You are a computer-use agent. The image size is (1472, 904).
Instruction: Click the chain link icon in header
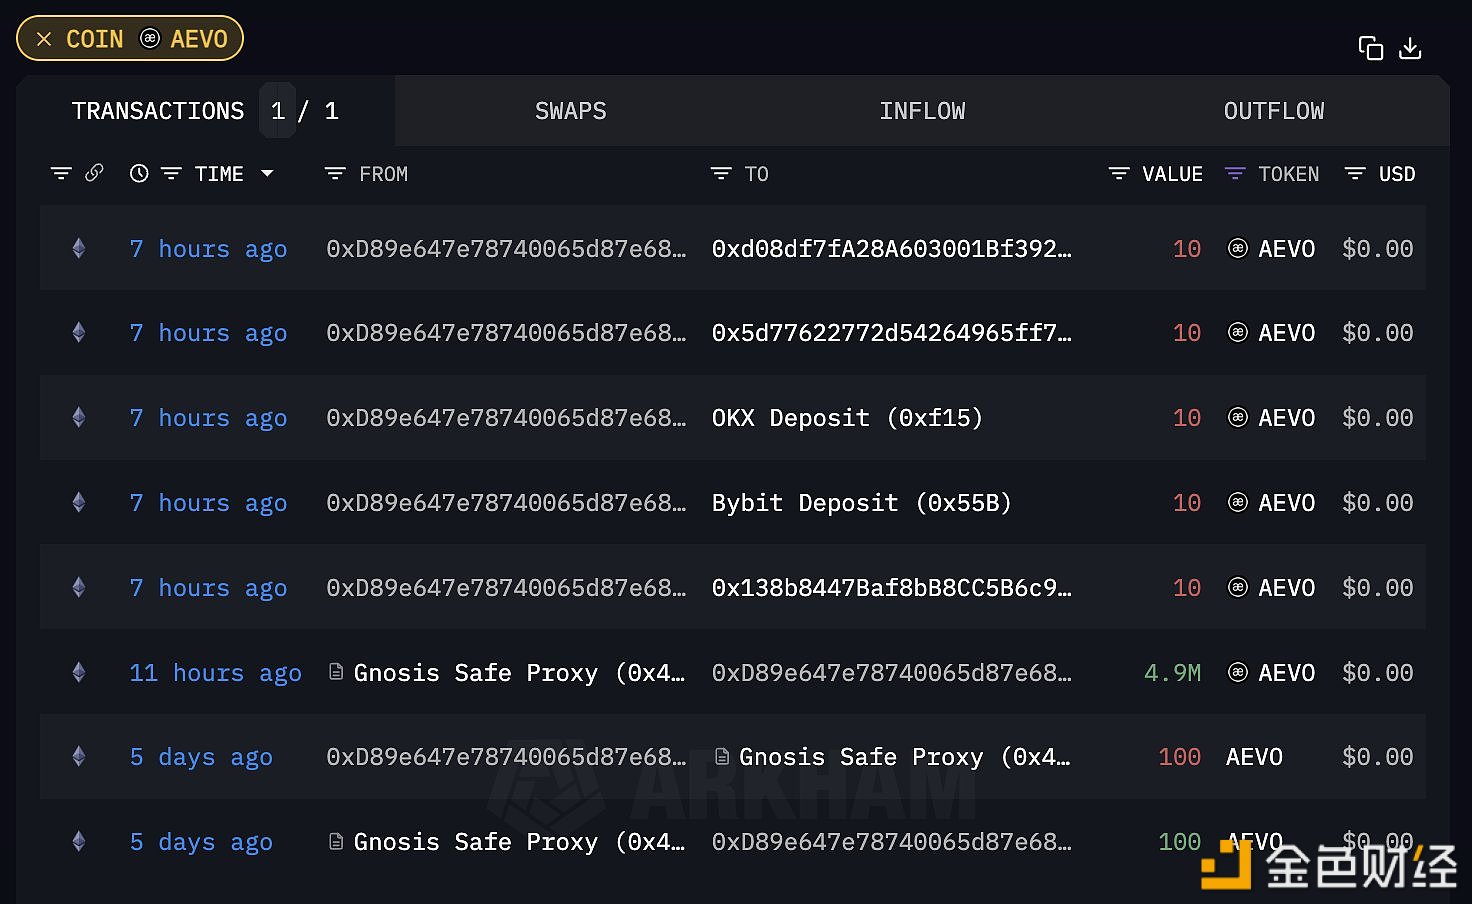coord(94,173)
